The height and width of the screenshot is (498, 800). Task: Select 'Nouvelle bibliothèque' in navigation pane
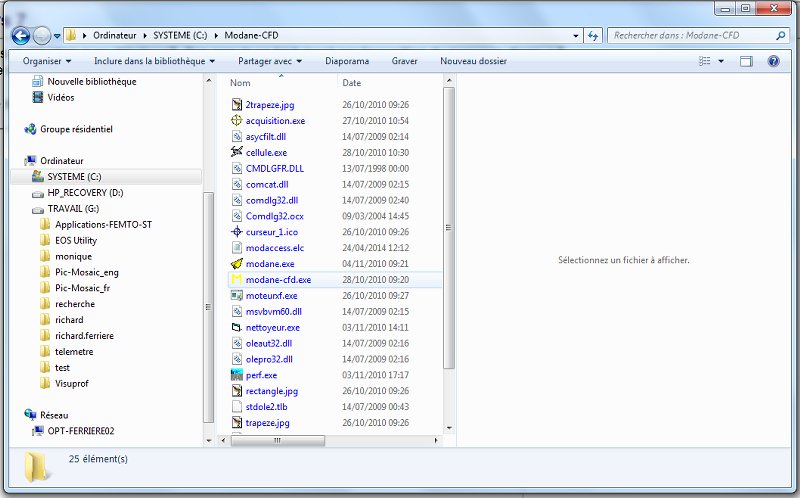92,82
